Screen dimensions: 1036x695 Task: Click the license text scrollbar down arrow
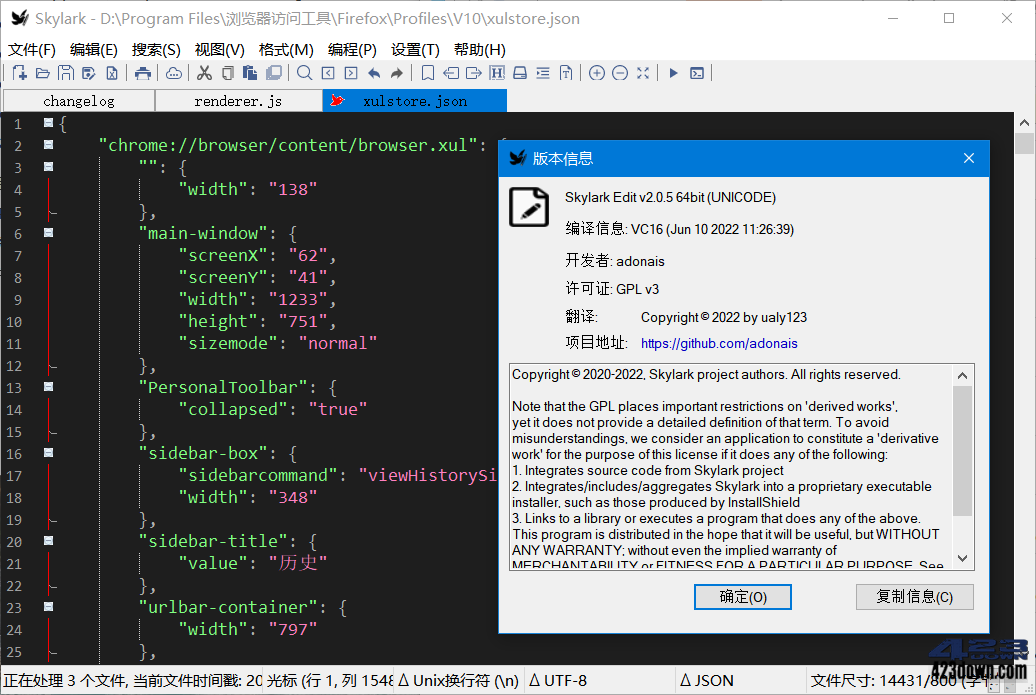pyautogui.click(x=961, y=557)
